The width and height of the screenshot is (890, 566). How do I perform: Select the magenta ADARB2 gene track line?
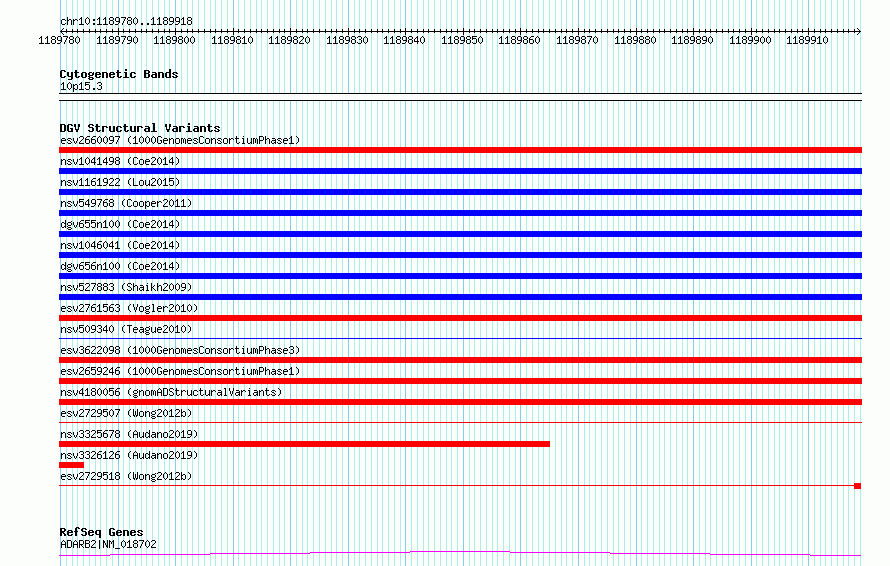(x=460, y=554)
